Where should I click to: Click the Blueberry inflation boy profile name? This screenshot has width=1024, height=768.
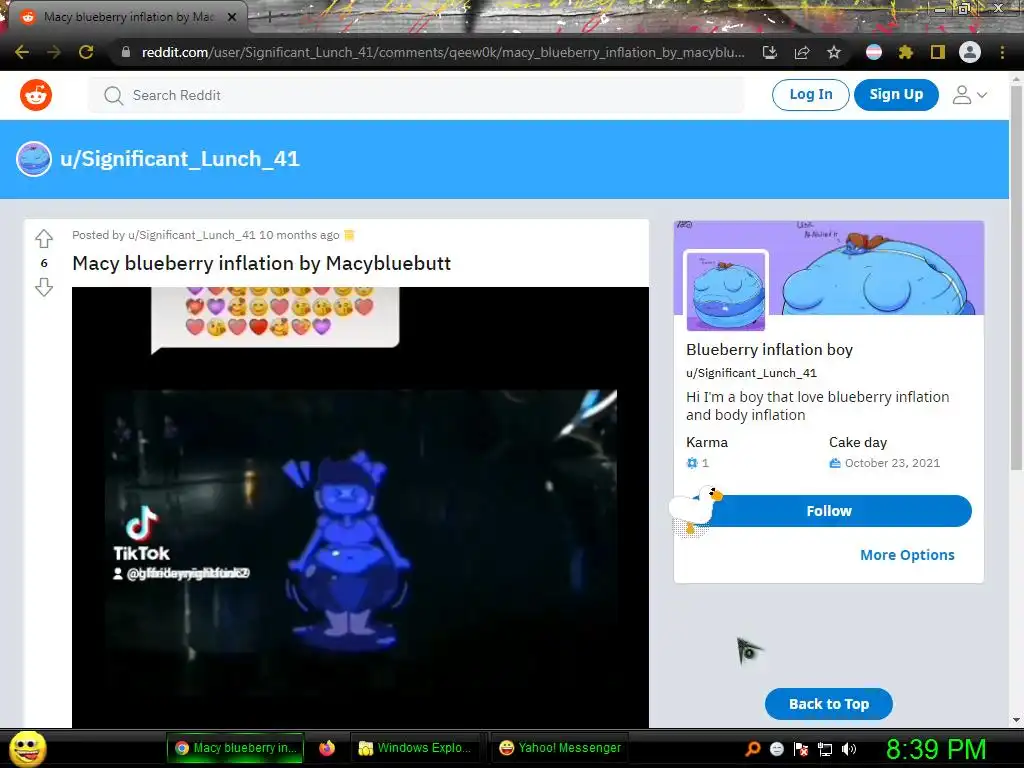[x=769, y=349]
